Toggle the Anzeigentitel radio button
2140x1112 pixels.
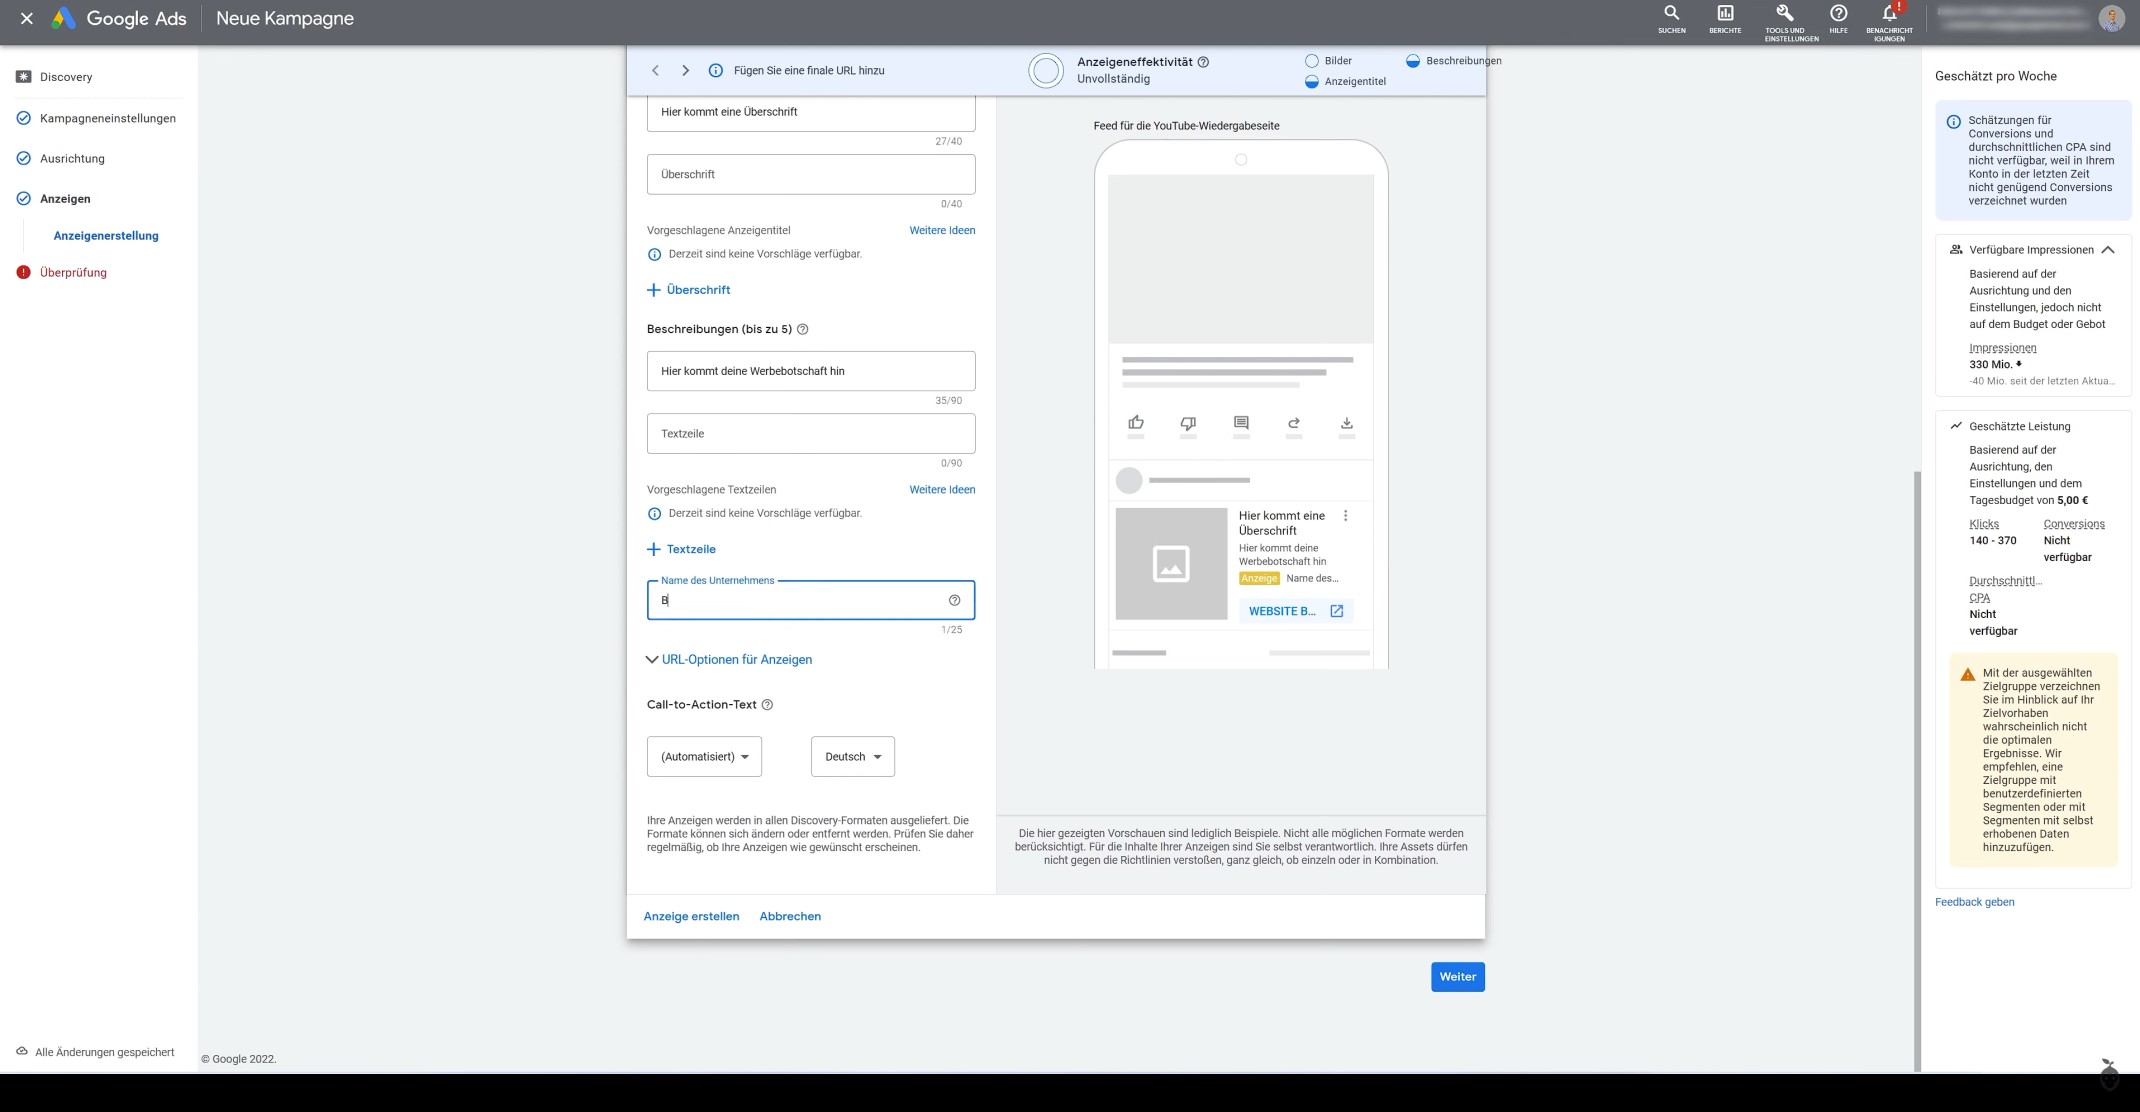(x=1311, y=81)
